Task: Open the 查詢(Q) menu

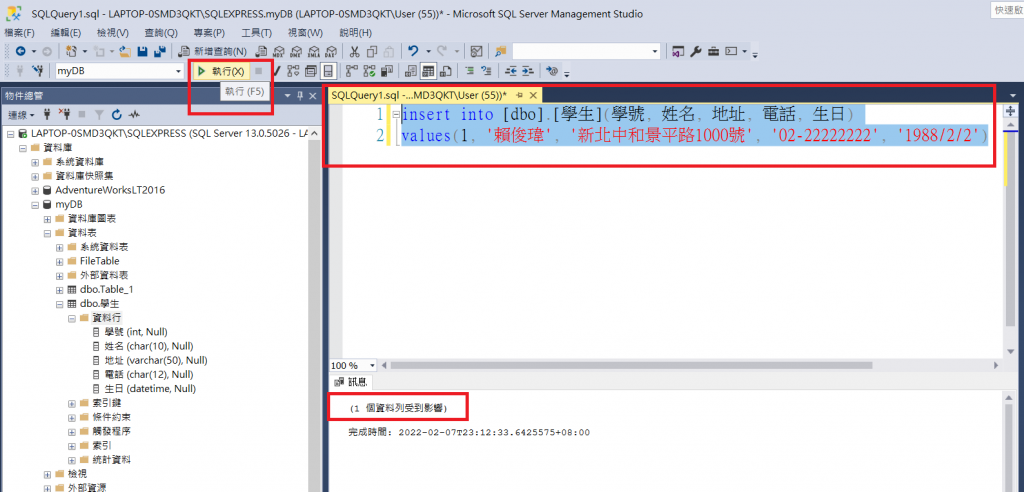Action: [x=161, y=33]
